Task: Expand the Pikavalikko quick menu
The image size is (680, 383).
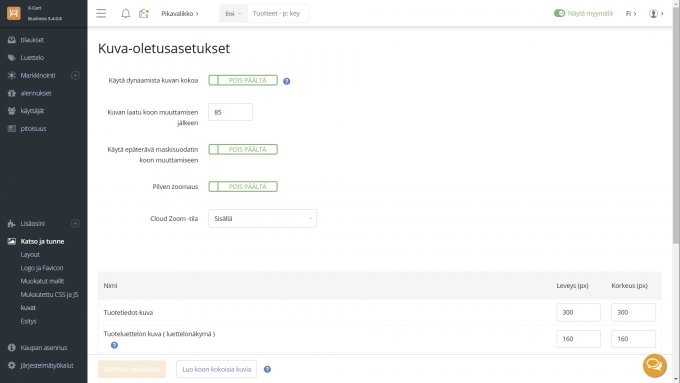Action: coord(180,13)
